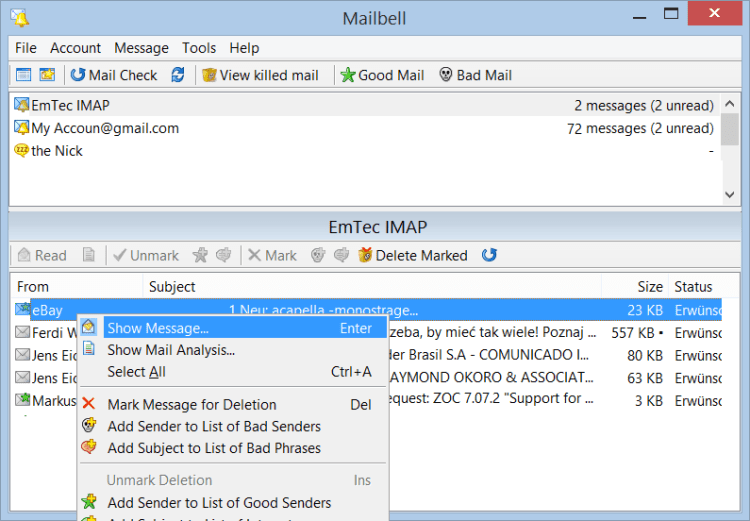Select the Nick account
Viewport: 750px width, 521px height.
coord(365,151)
